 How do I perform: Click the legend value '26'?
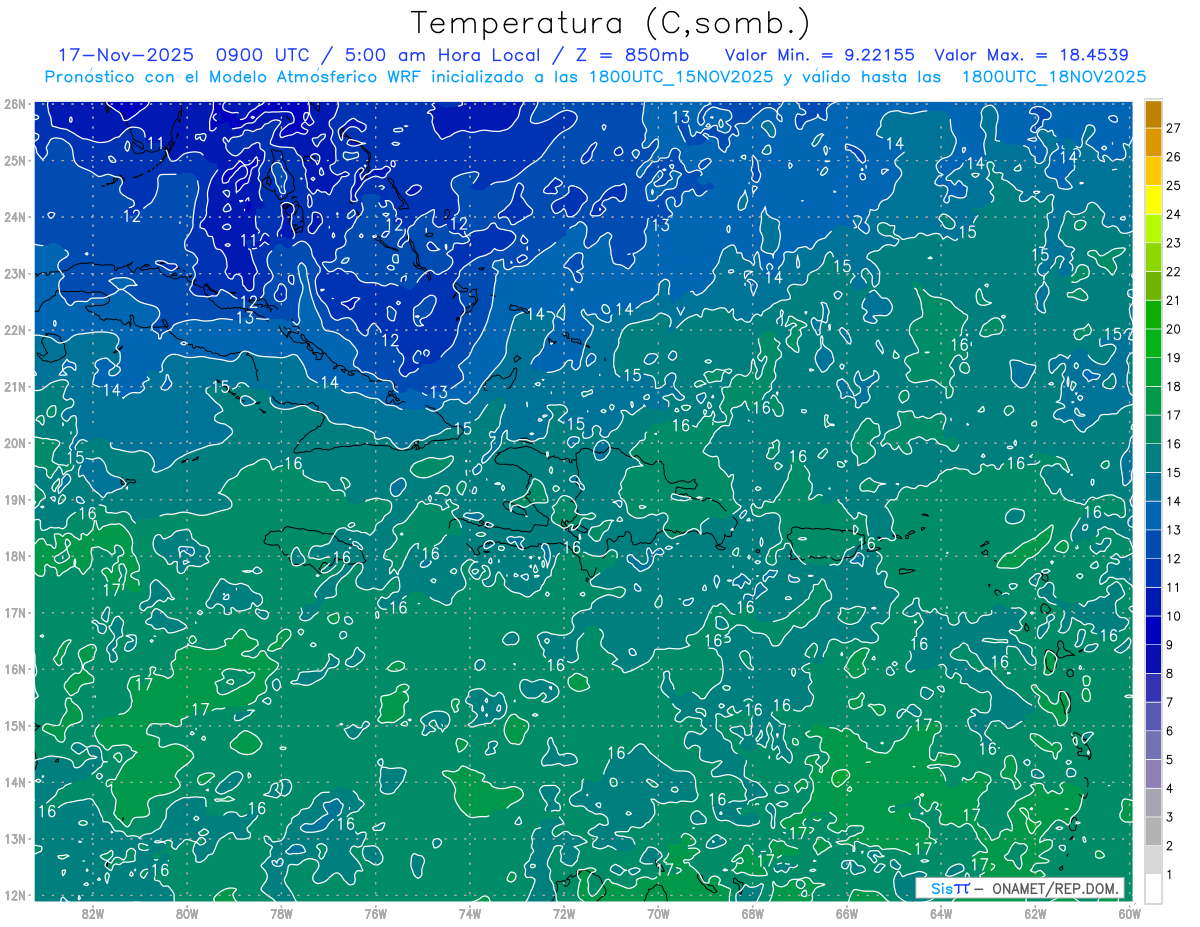[x=1173, y=157]
